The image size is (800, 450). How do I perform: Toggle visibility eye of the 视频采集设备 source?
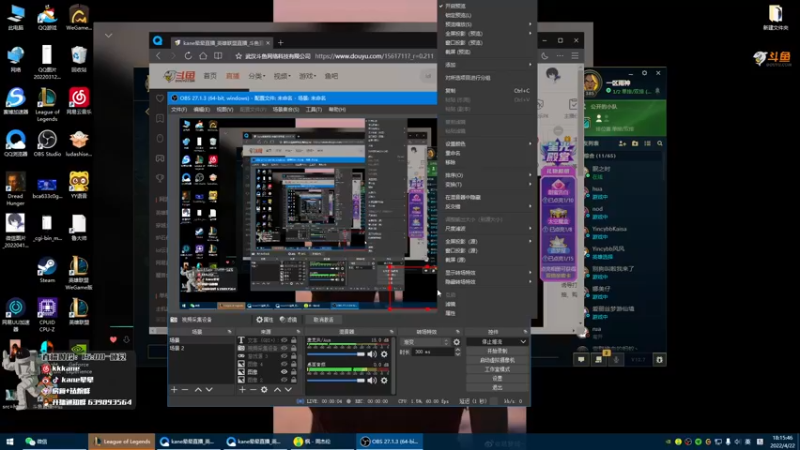pos(284,348)
